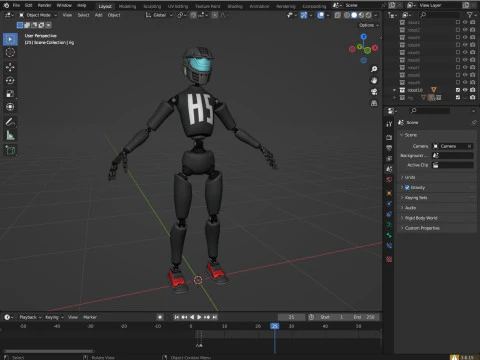Toggle the camera view icon in viewport
Viewport: 480px width, 360px height.
(374, 92)
